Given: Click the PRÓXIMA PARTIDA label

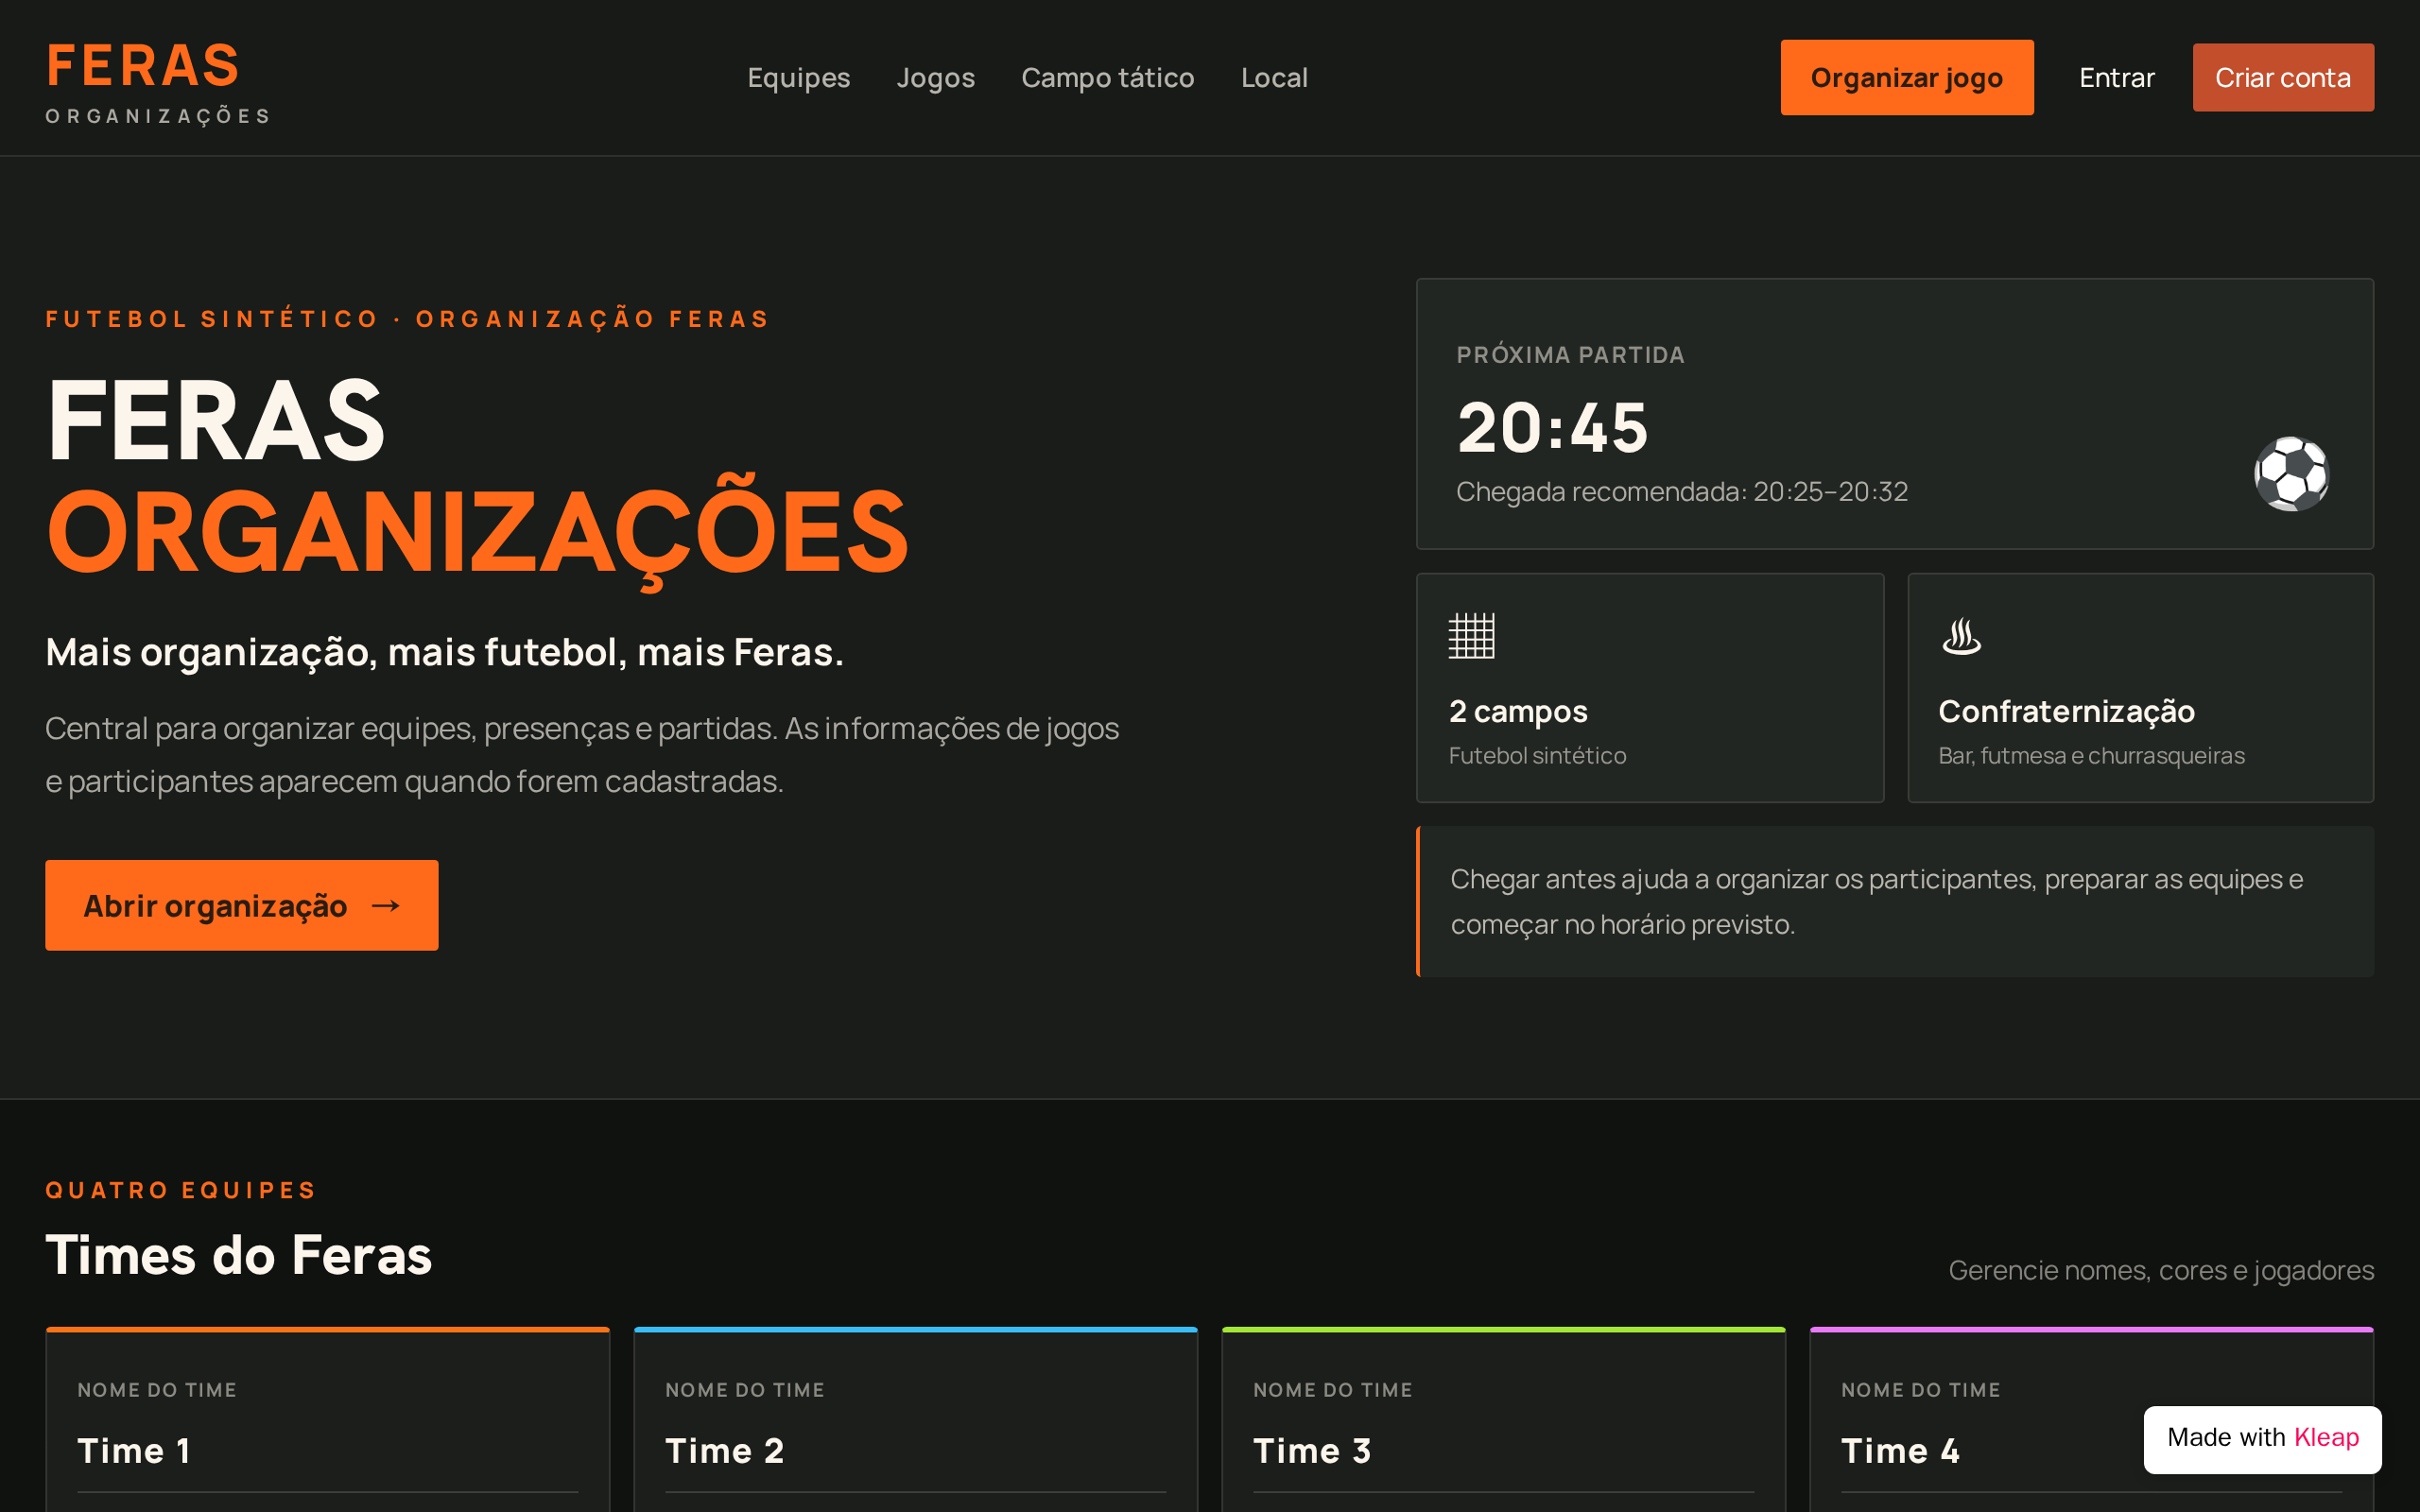Looking at the screenshot, I should click(1570, 355).
